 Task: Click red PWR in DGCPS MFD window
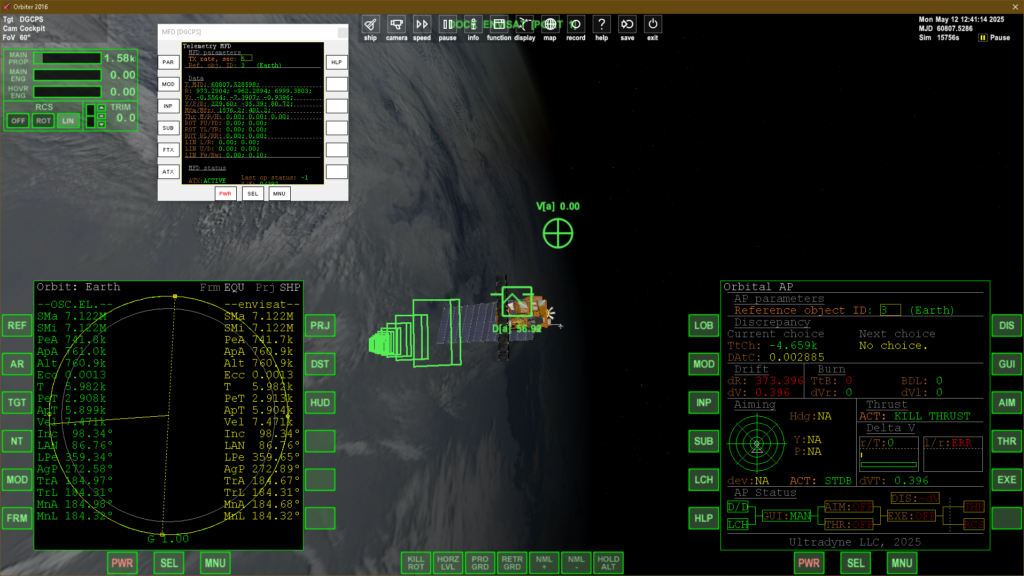click(x=225, y=193)
